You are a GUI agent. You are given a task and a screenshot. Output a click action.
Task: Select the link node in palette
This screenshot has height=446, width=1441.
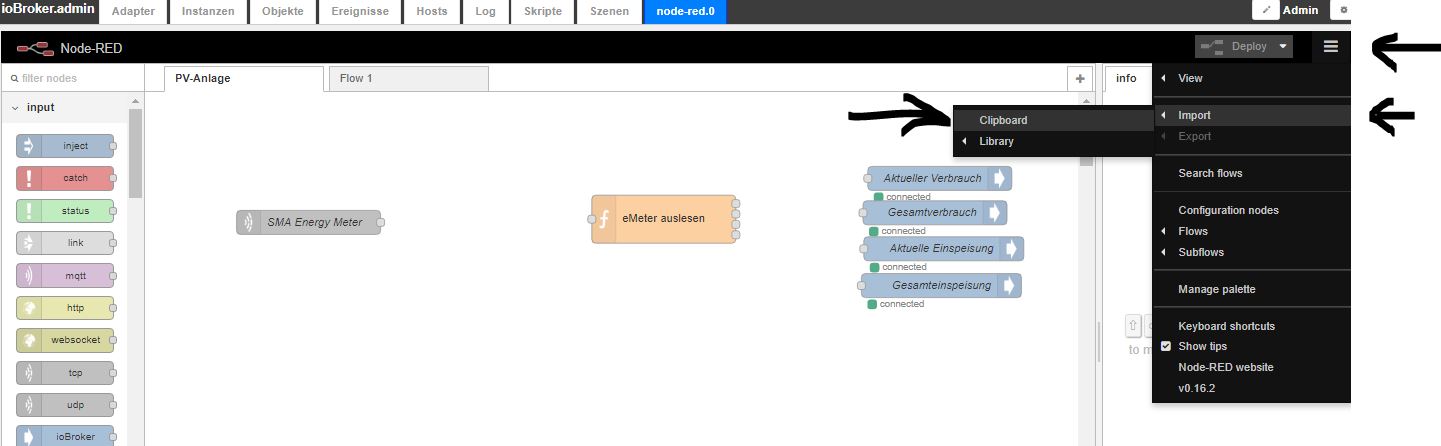[65, 243]
